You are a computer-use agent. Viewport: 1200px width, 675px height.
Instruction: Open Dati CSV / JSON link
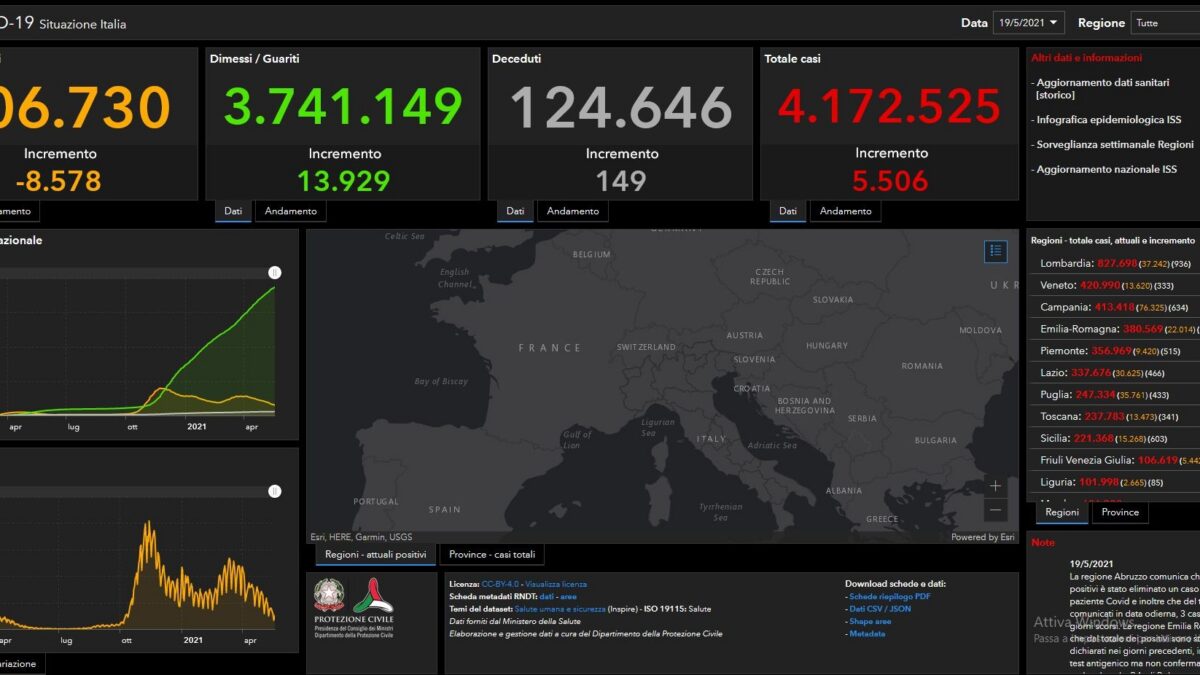[880, 608]
